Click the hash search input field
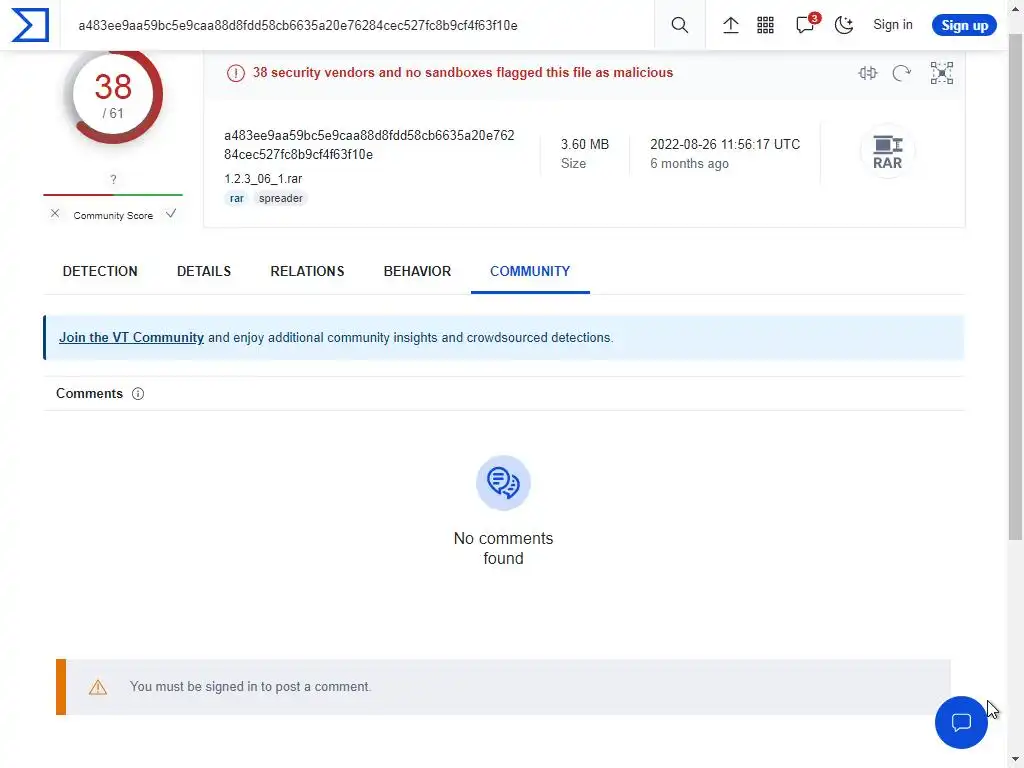This screenshot has width=1024, height=768. tap(357, 25)
